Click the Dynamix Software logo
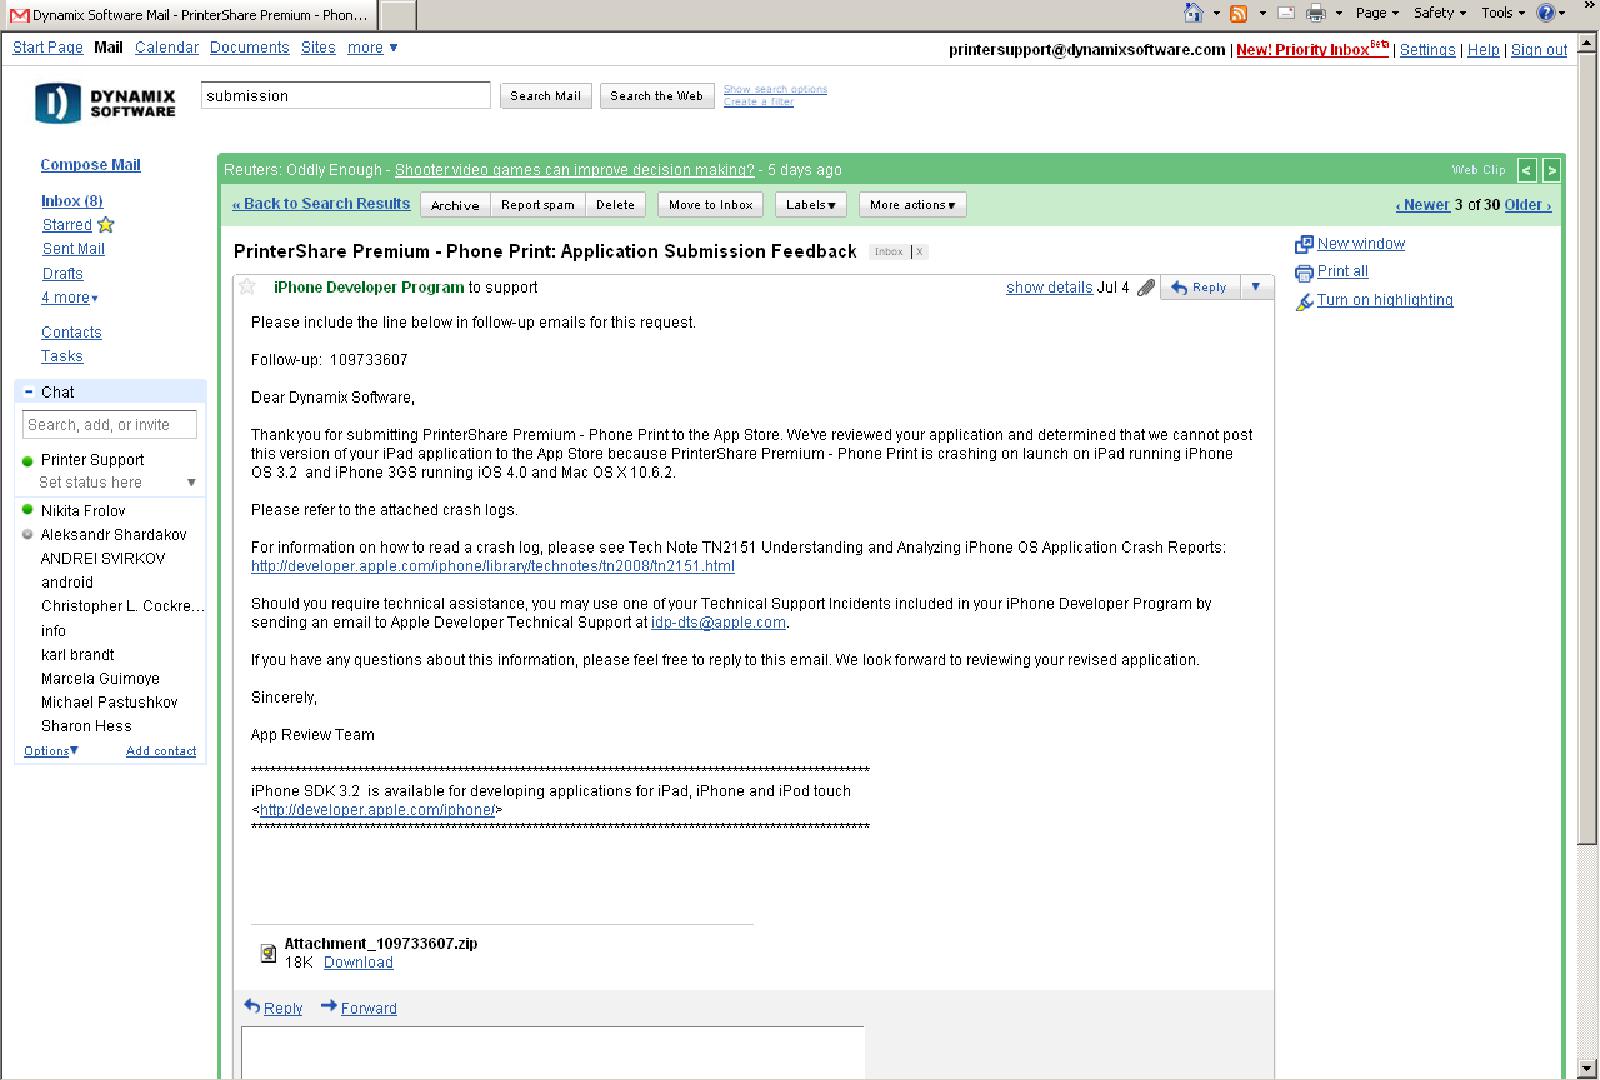The image size is (1600, 1080). pyautogui.click(x=106, y=103)
